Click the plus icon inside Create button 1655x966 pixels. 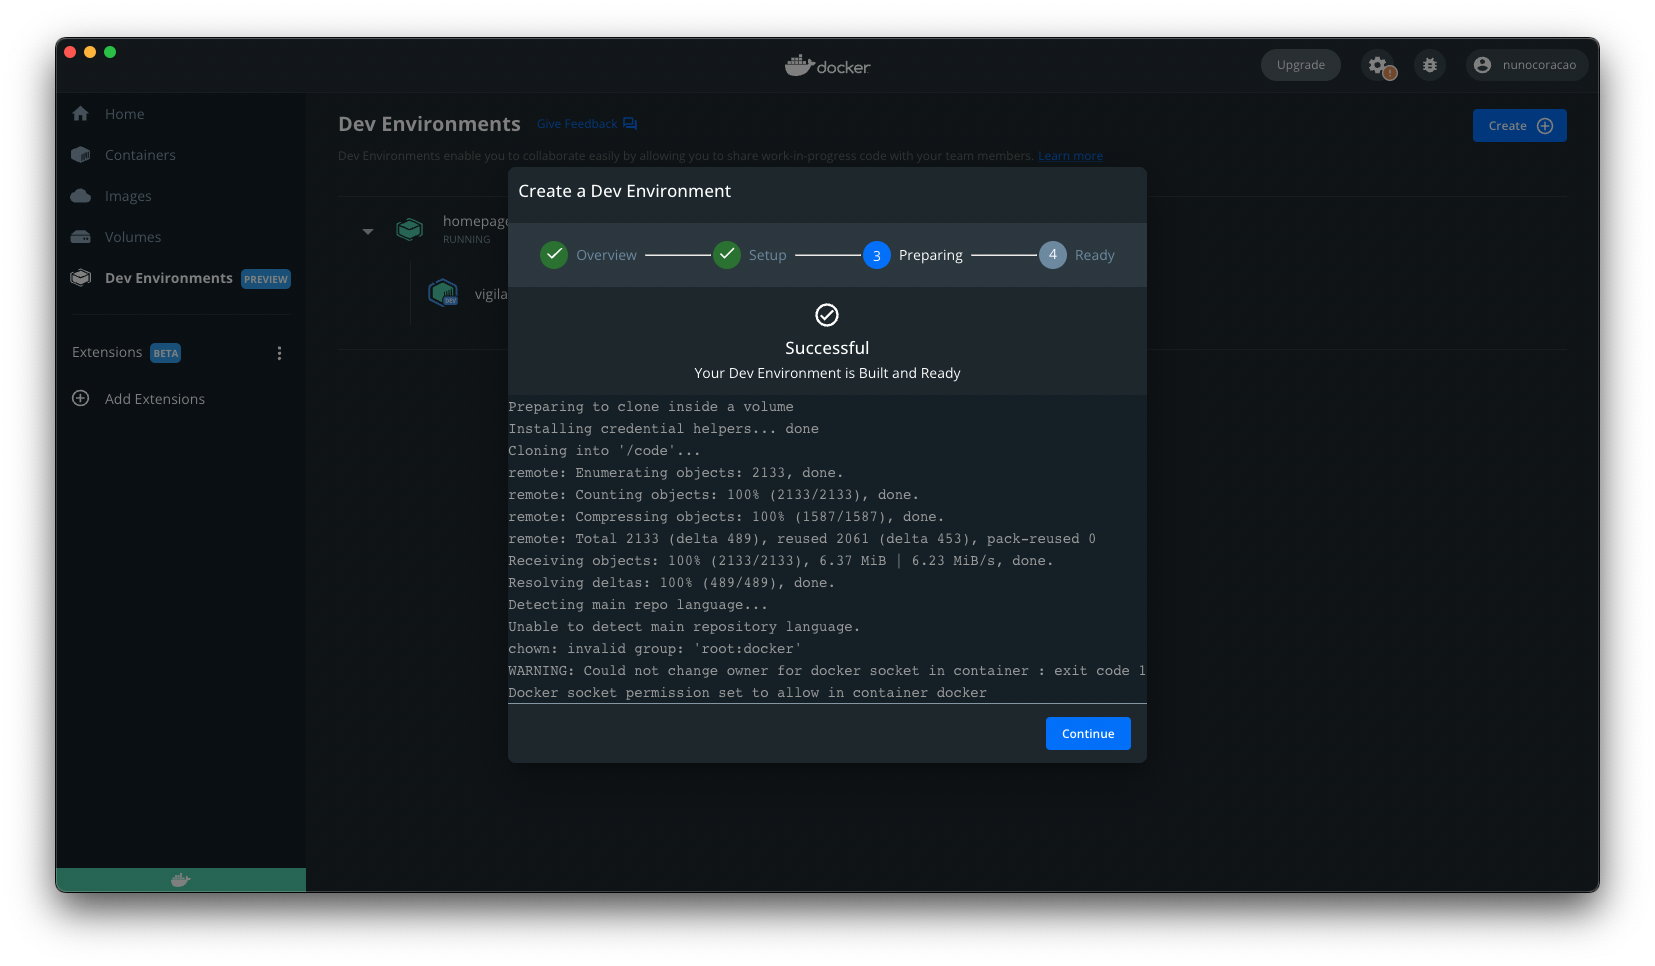[x=1545, y=126]
